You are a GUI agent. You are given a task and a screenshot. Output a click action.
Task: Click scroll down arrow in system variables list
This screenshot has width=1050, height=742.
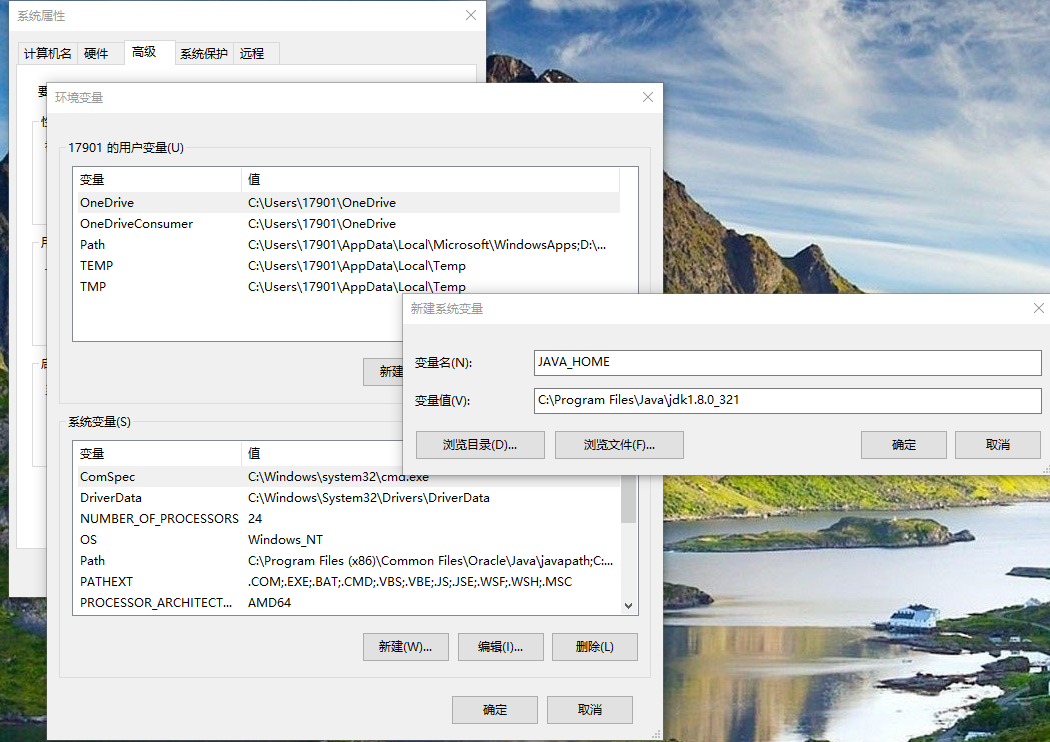tap(628, 605)
